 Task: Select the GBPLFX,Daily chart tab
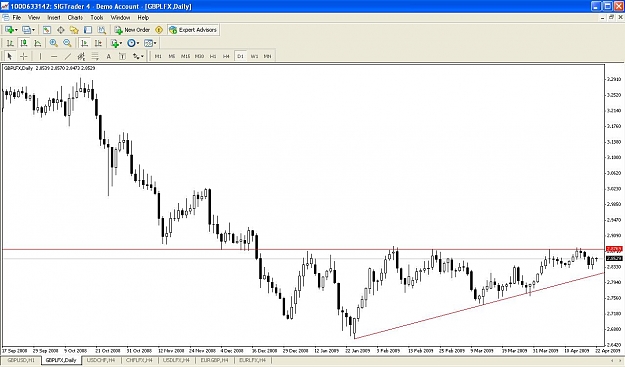61,360
